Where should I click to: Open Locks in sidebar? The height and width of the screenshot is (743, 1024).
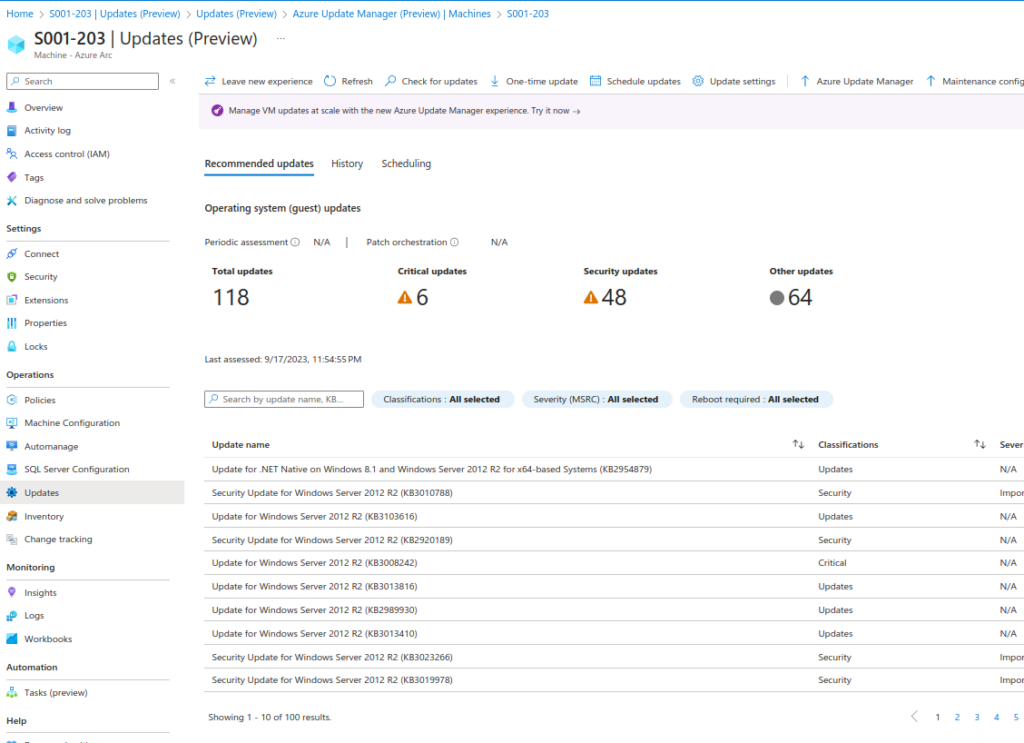coord(36,347)
